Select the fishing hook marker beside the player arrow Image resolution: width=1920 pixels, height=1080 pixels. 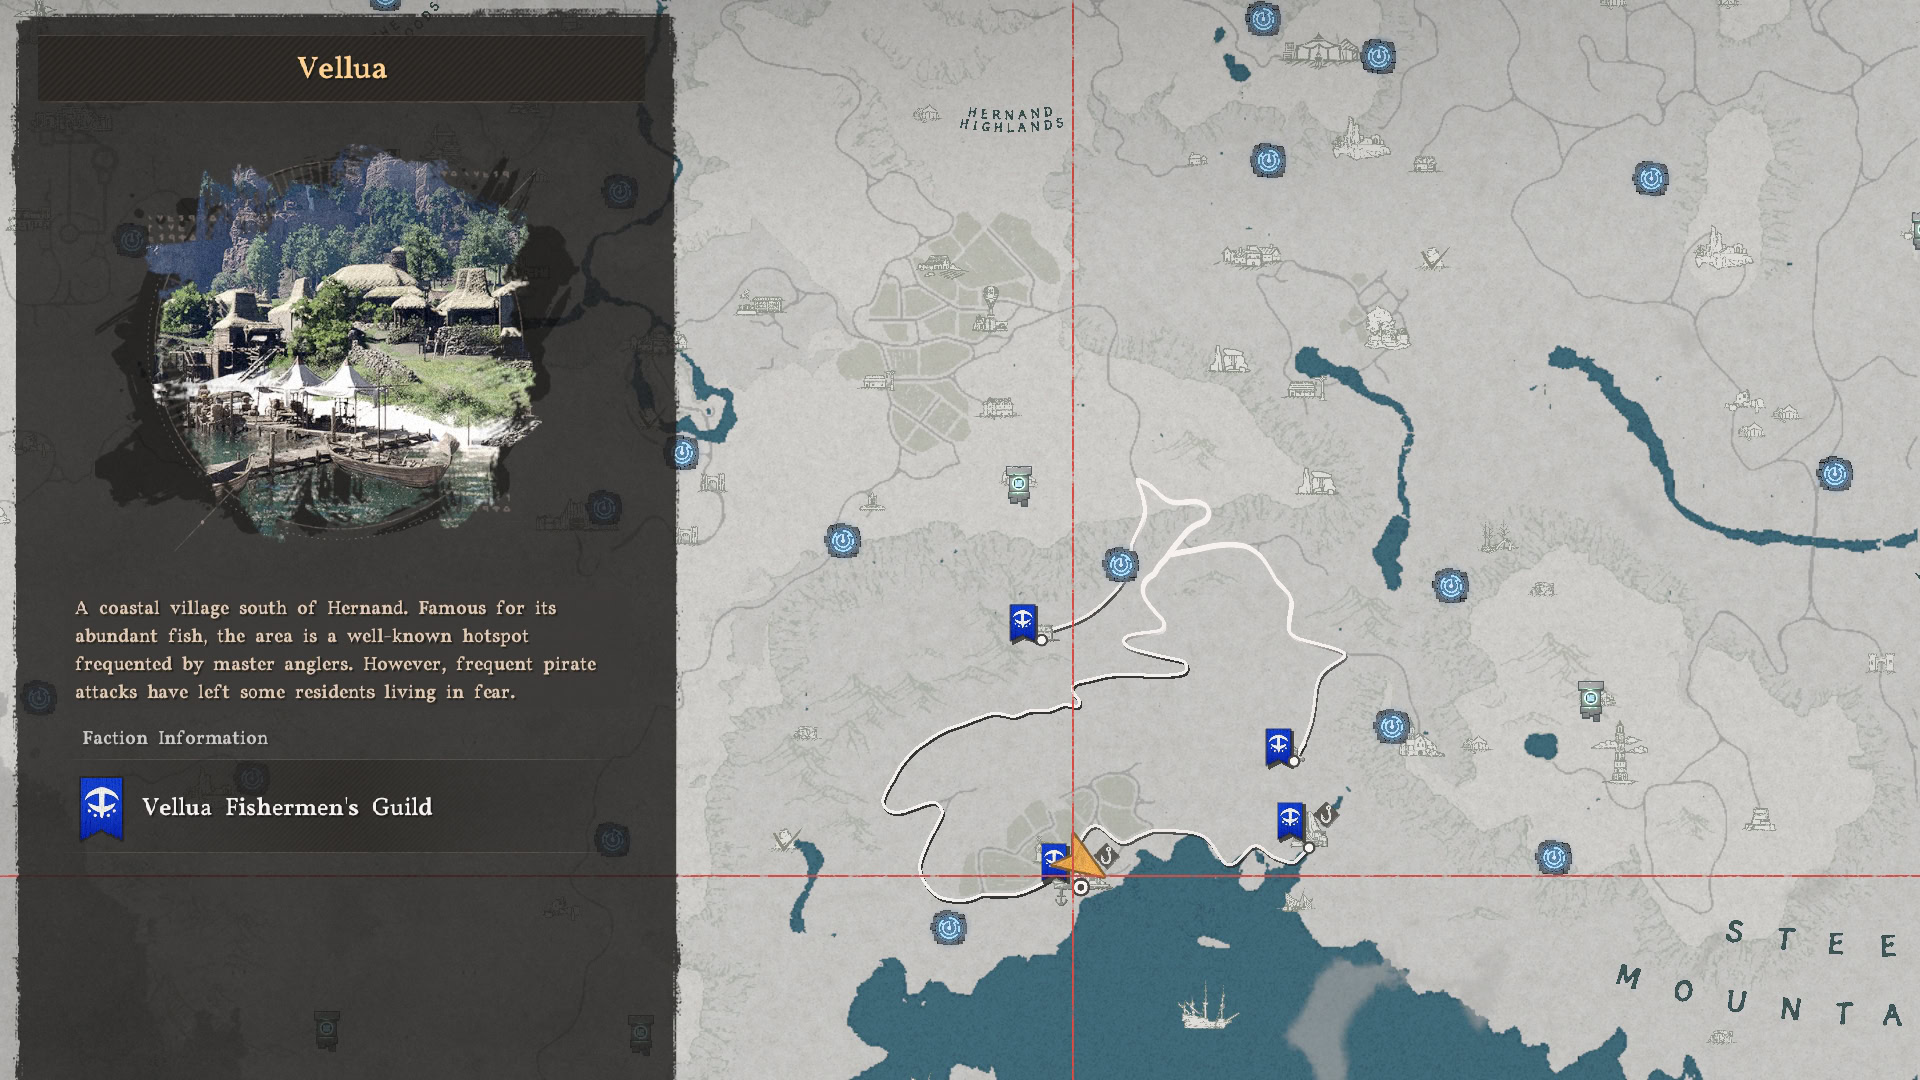(x=1106, y=856)
